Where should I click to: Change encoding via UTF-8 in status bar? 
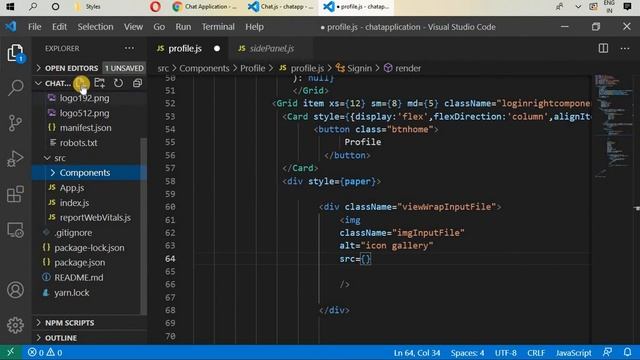[x=506, y=352]
